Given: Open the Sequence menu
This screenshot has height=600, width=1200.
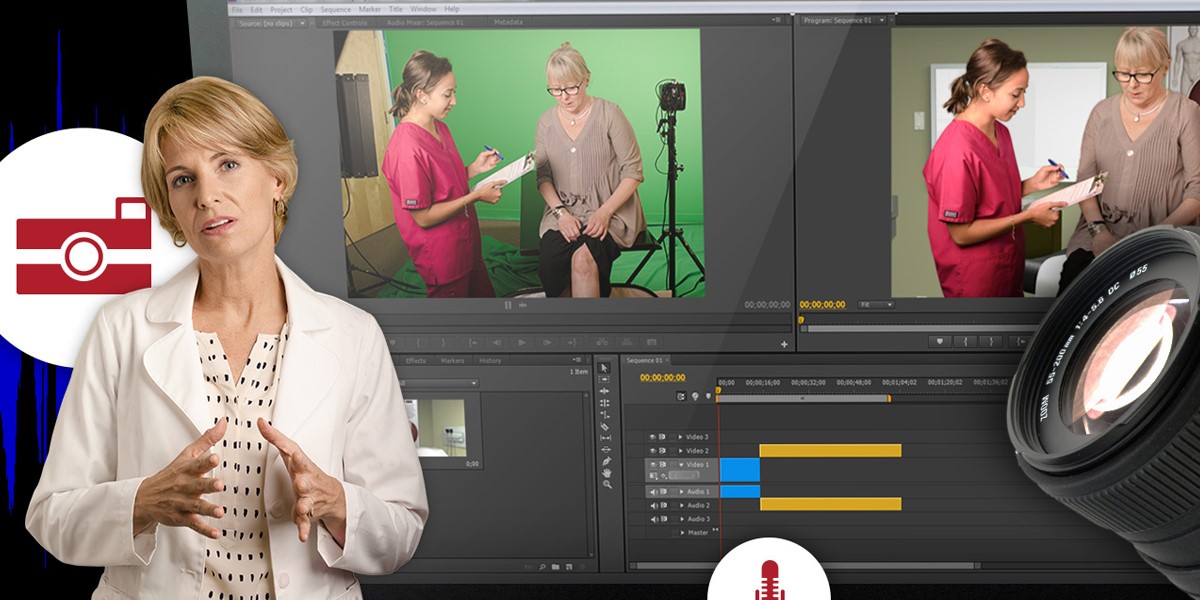Looking at the screenshot, I should pos(335,9).
